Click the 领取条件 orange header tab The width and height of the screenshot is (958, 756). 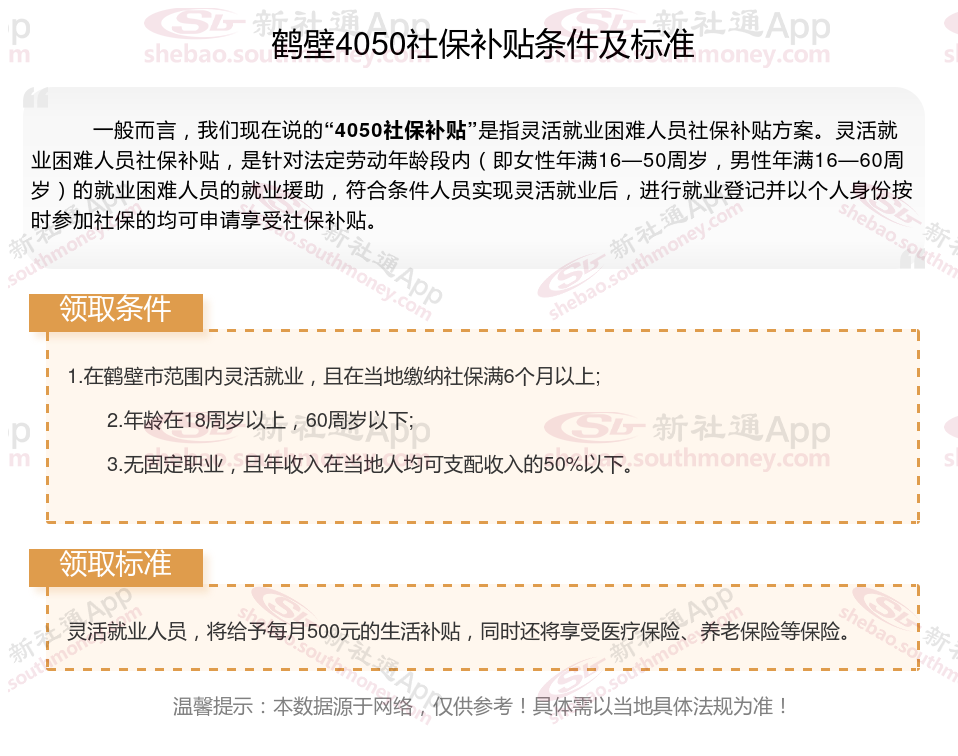point(115,312)
